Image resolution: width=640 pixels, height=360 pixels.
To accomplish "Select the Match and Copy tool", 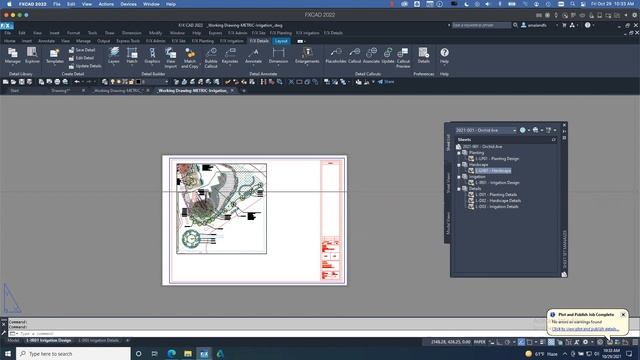I will (190, 58).
